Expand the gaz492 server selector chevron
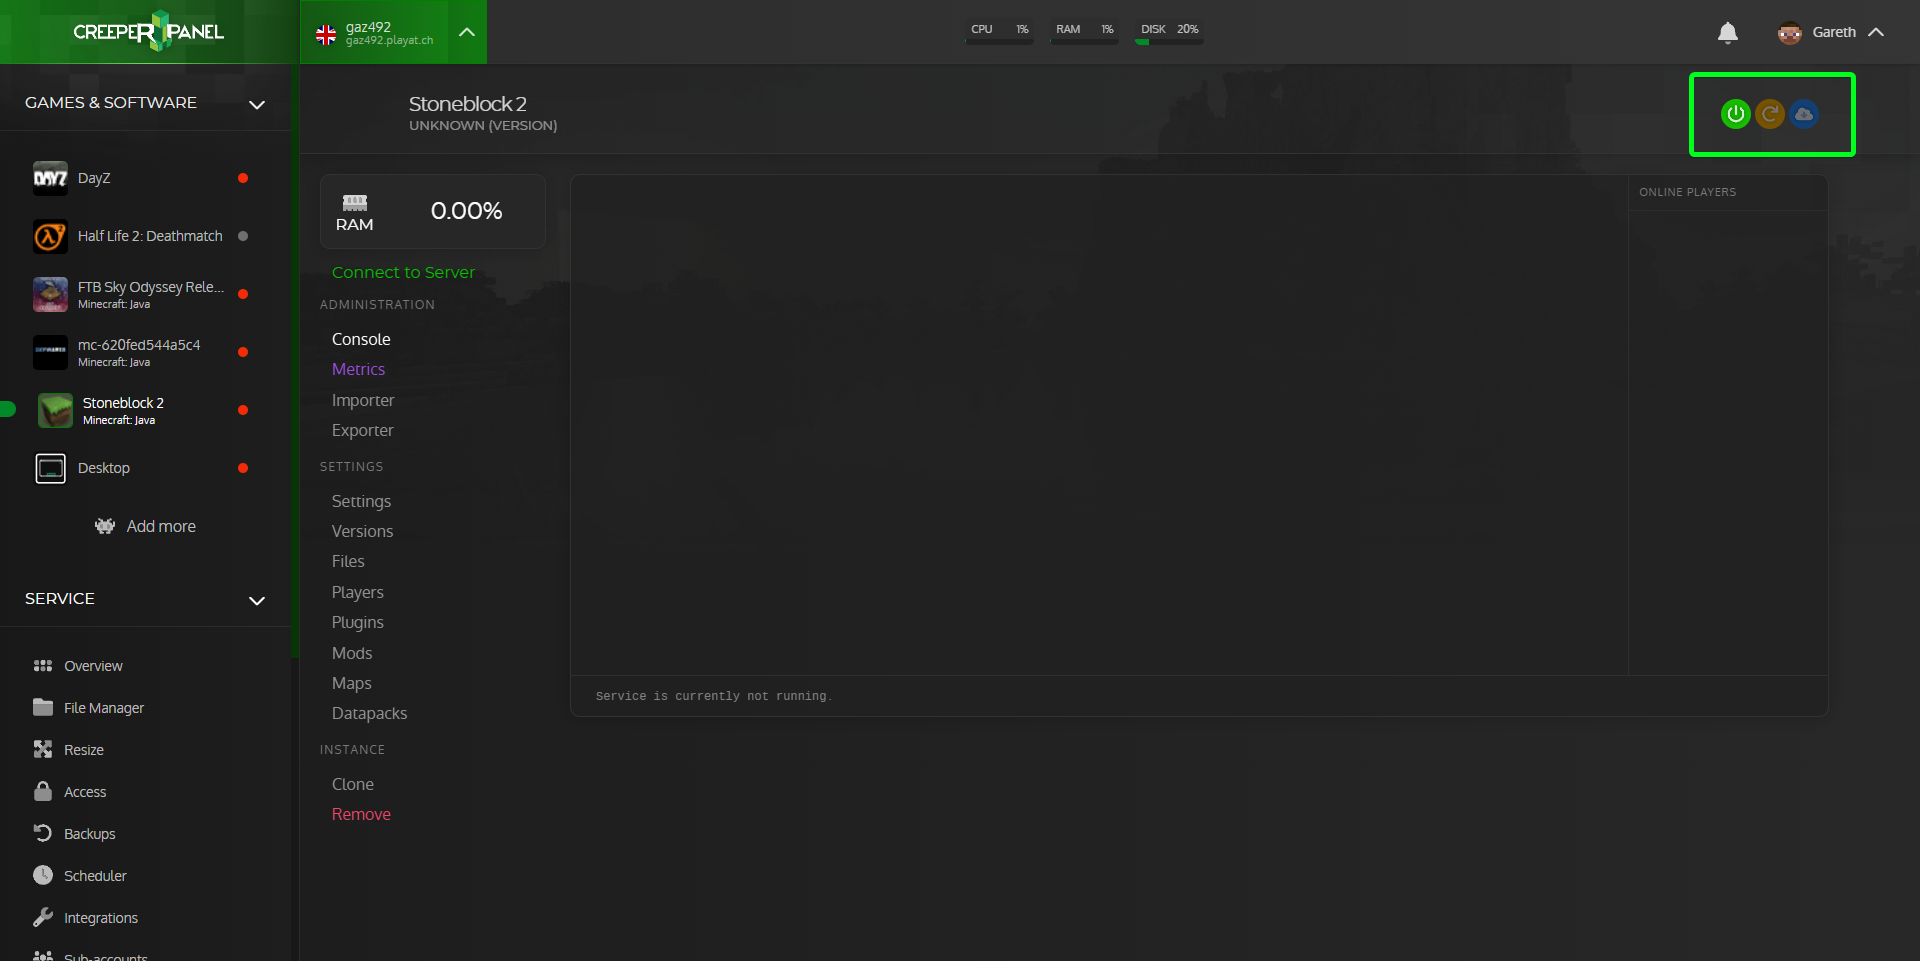The image size is (1920, 961). (x=467, y=32)
